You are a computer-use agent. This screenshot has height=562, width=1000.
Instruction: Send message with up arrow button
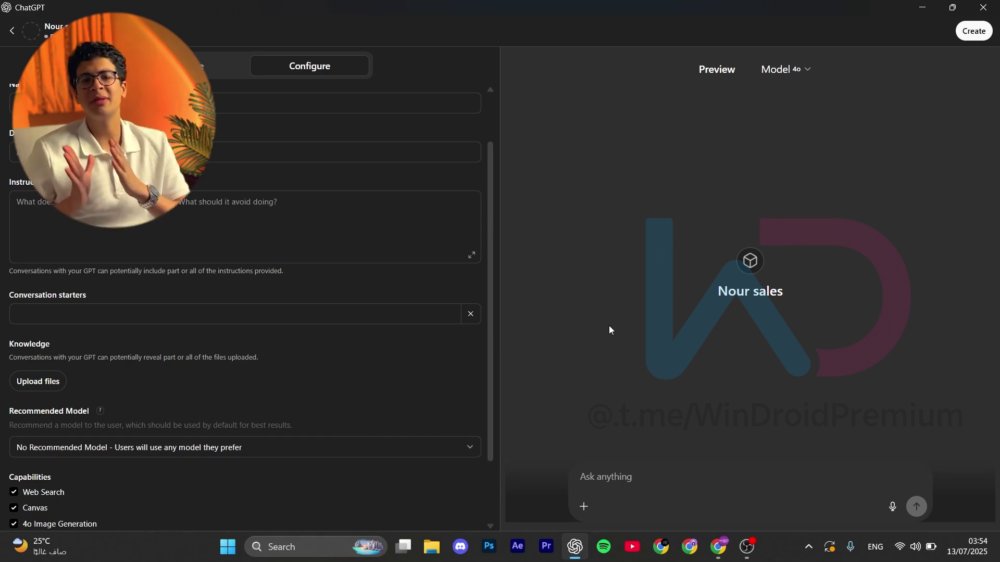[x=916, y=506]
